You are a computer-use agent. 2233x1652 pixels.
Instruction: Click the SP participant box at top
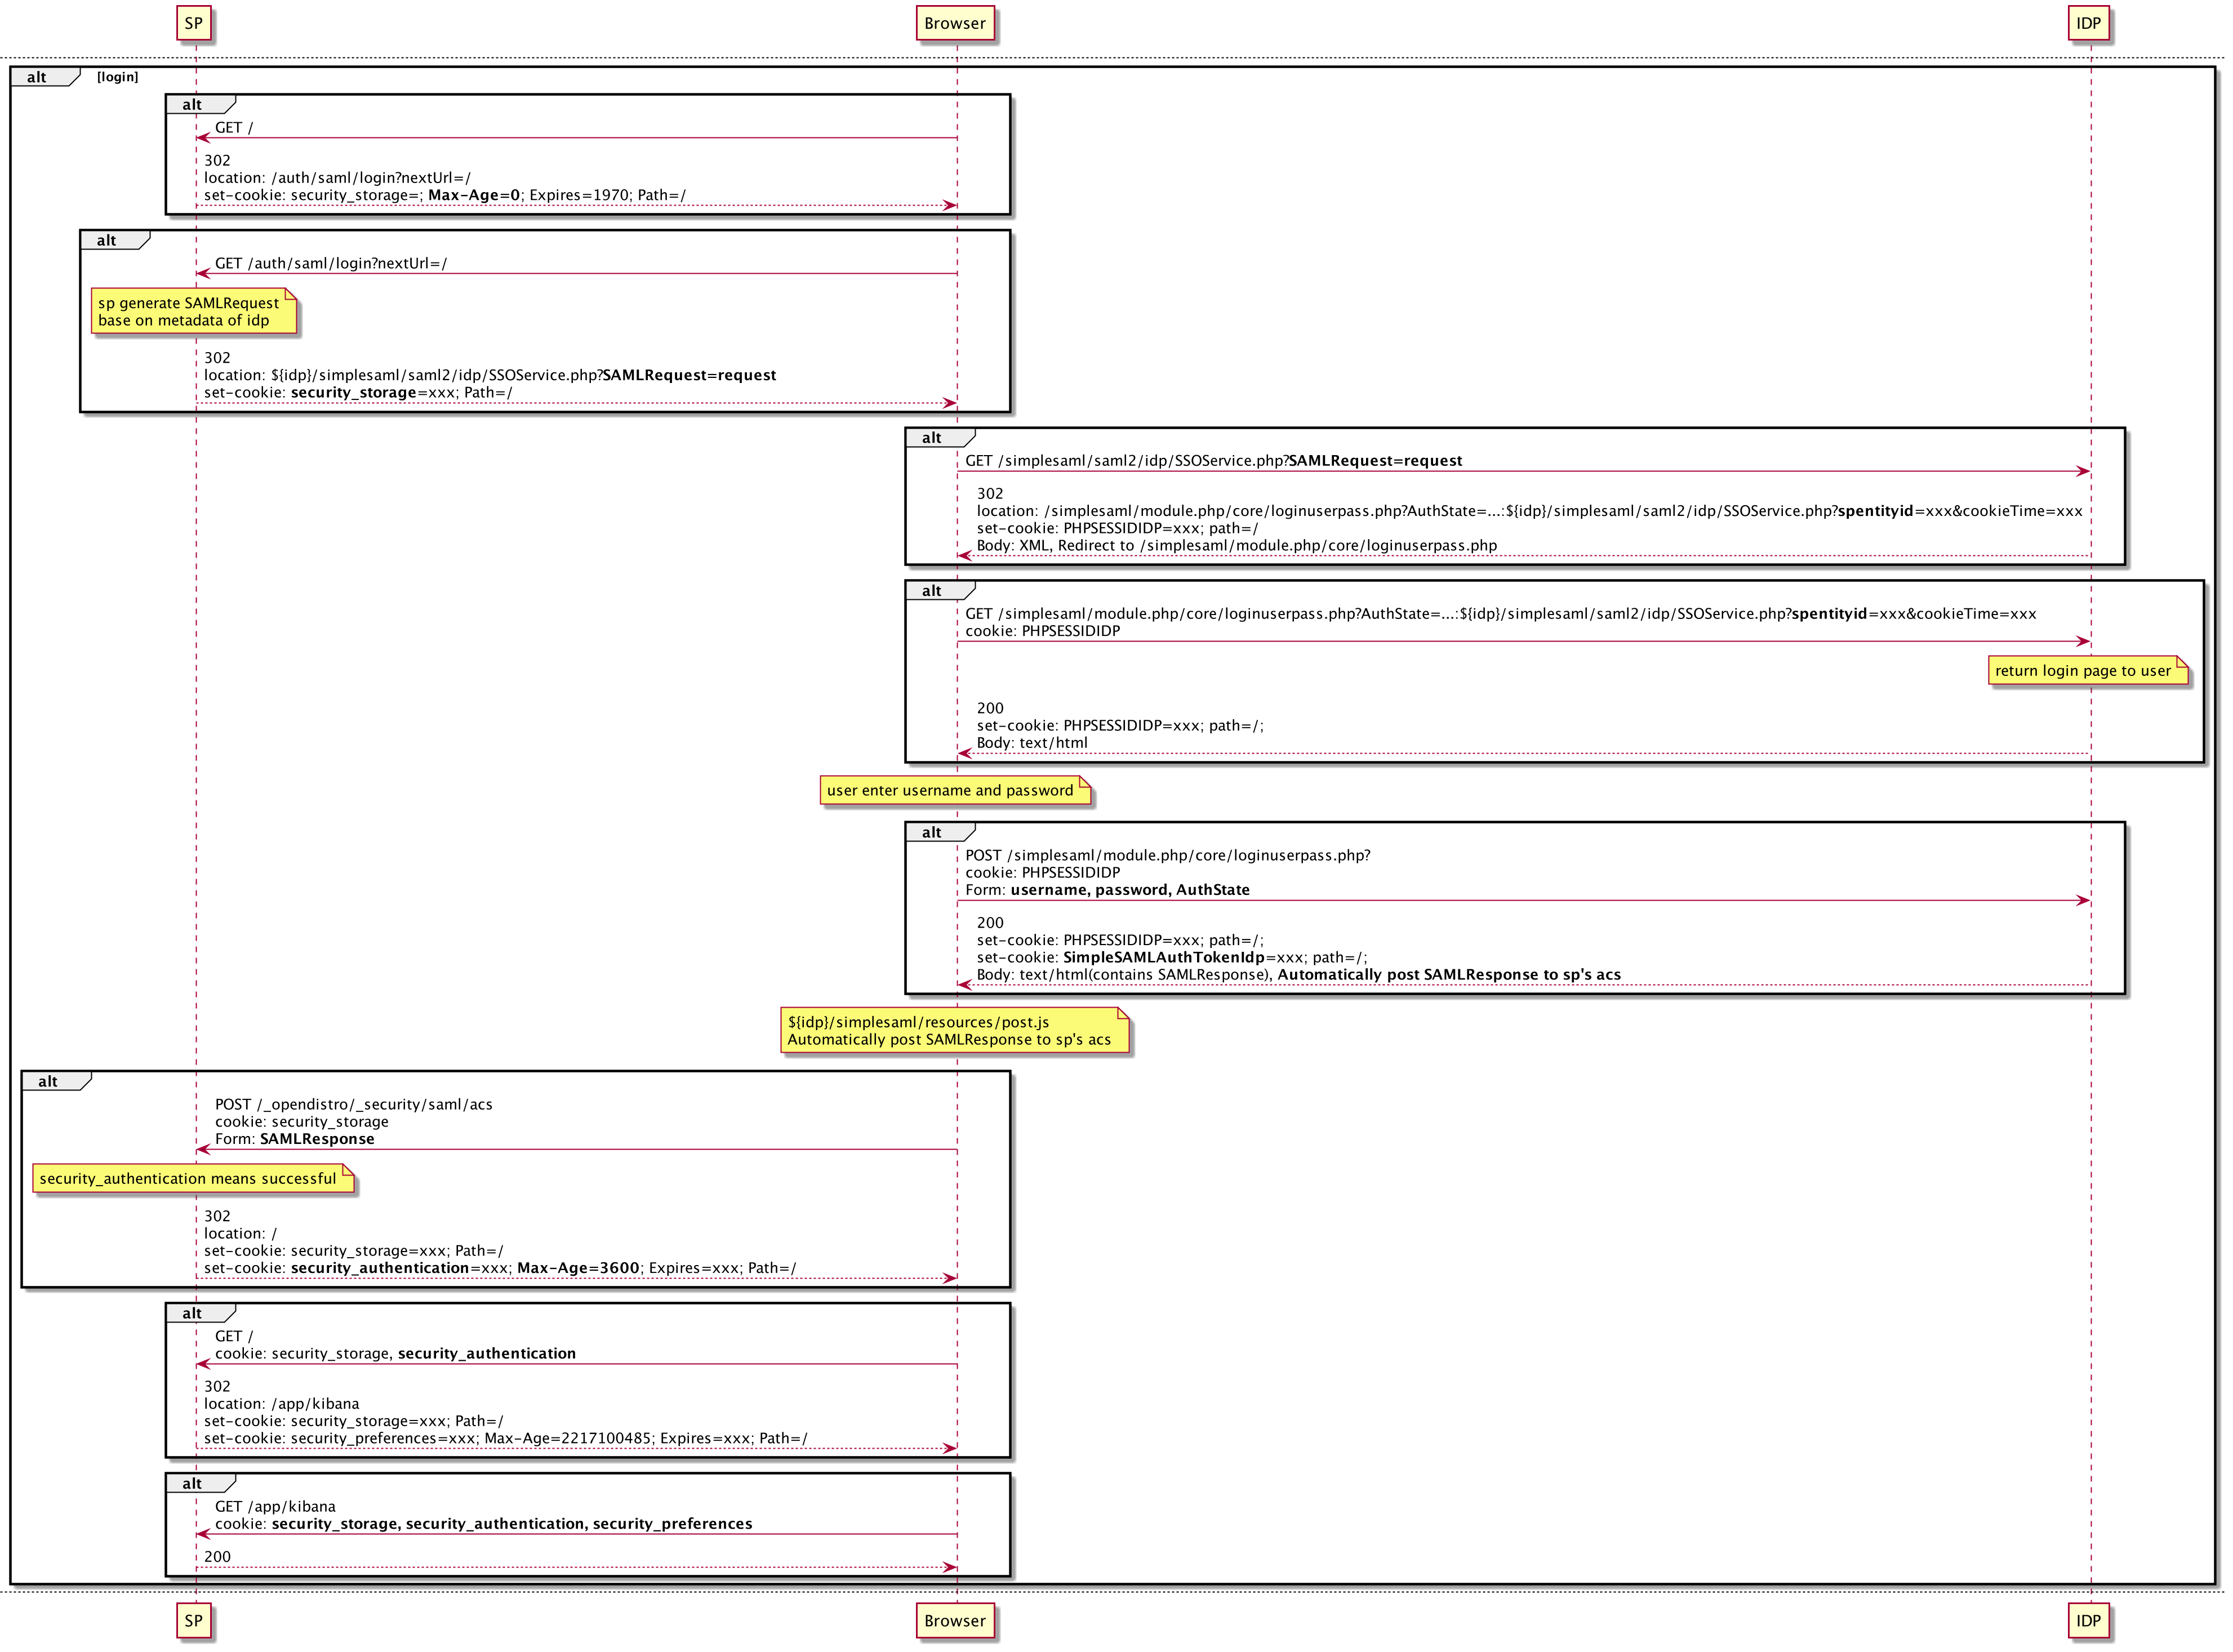(x=194, y=23)
